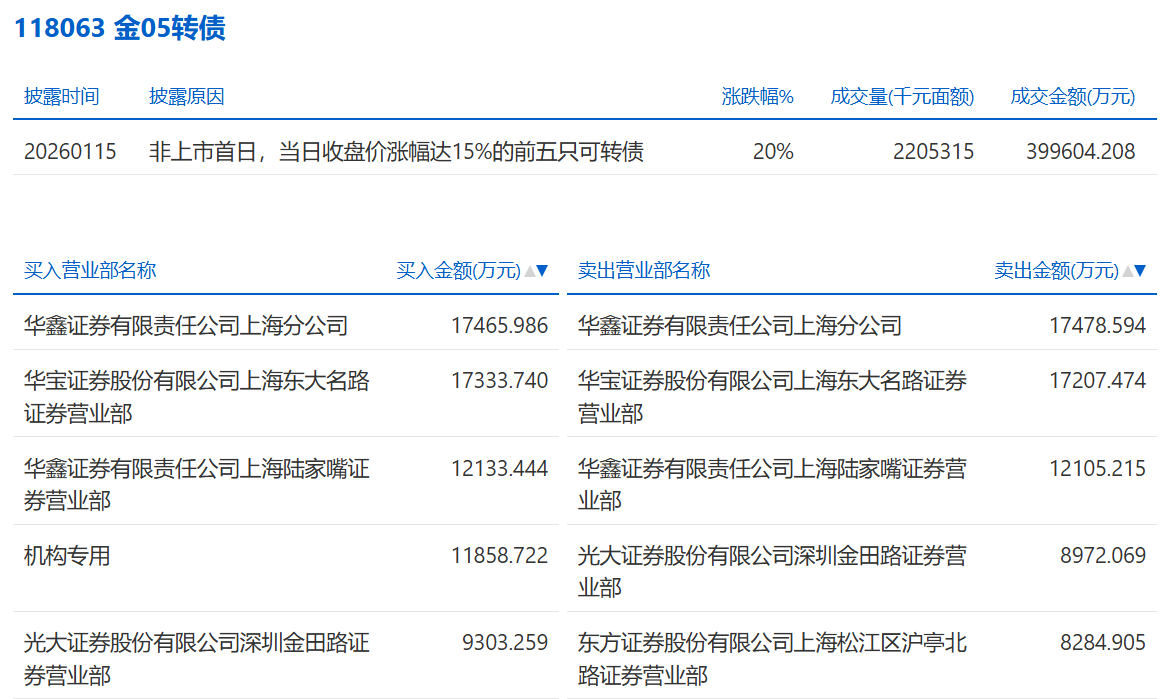Select 华鑫证券上海陆家嘴 in the sell column

click(772, 485)
